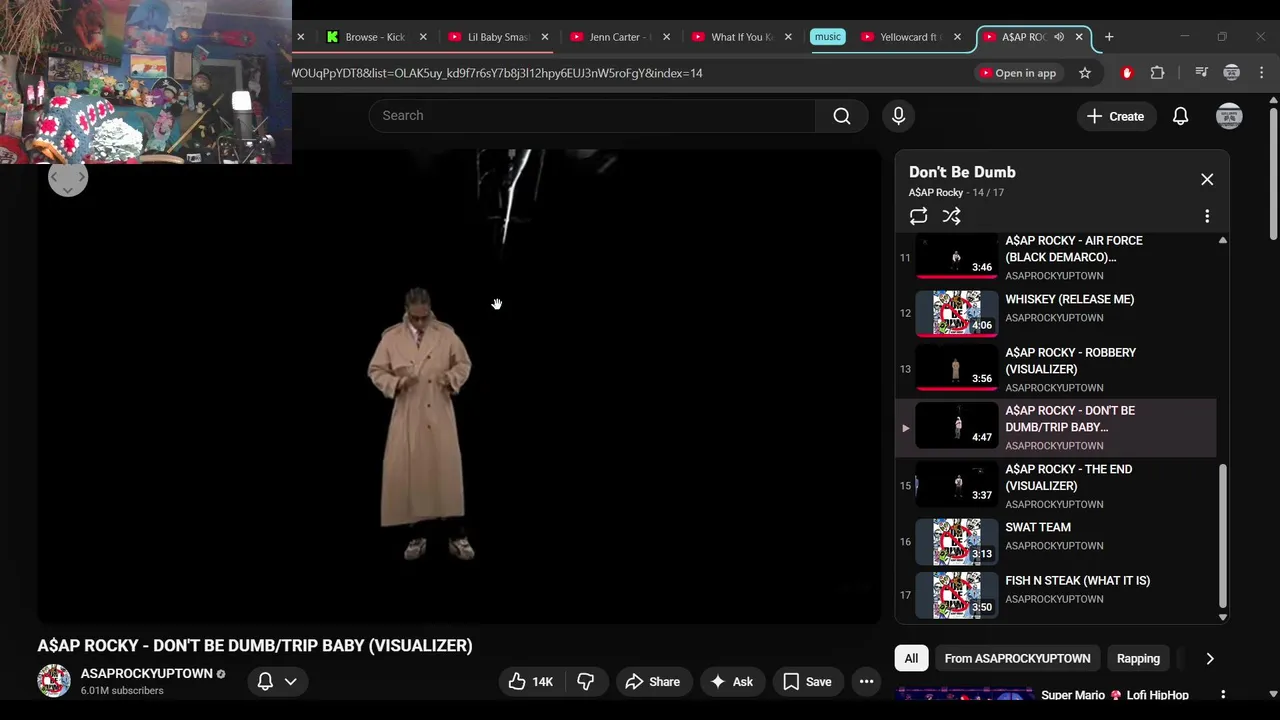Share the video
This screenshot has width=1280, height=720.
pyautogui.click(x=652, y=682)
